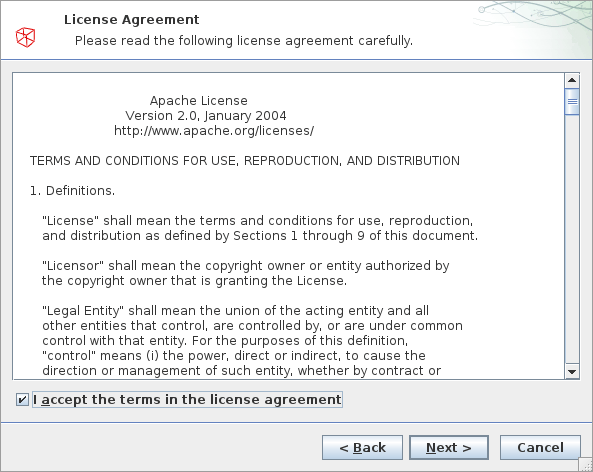The image size is (593, 472).
Task: Click the '1. Definitions.' heading
Action: pyautogui.click(x=72, y=191)
